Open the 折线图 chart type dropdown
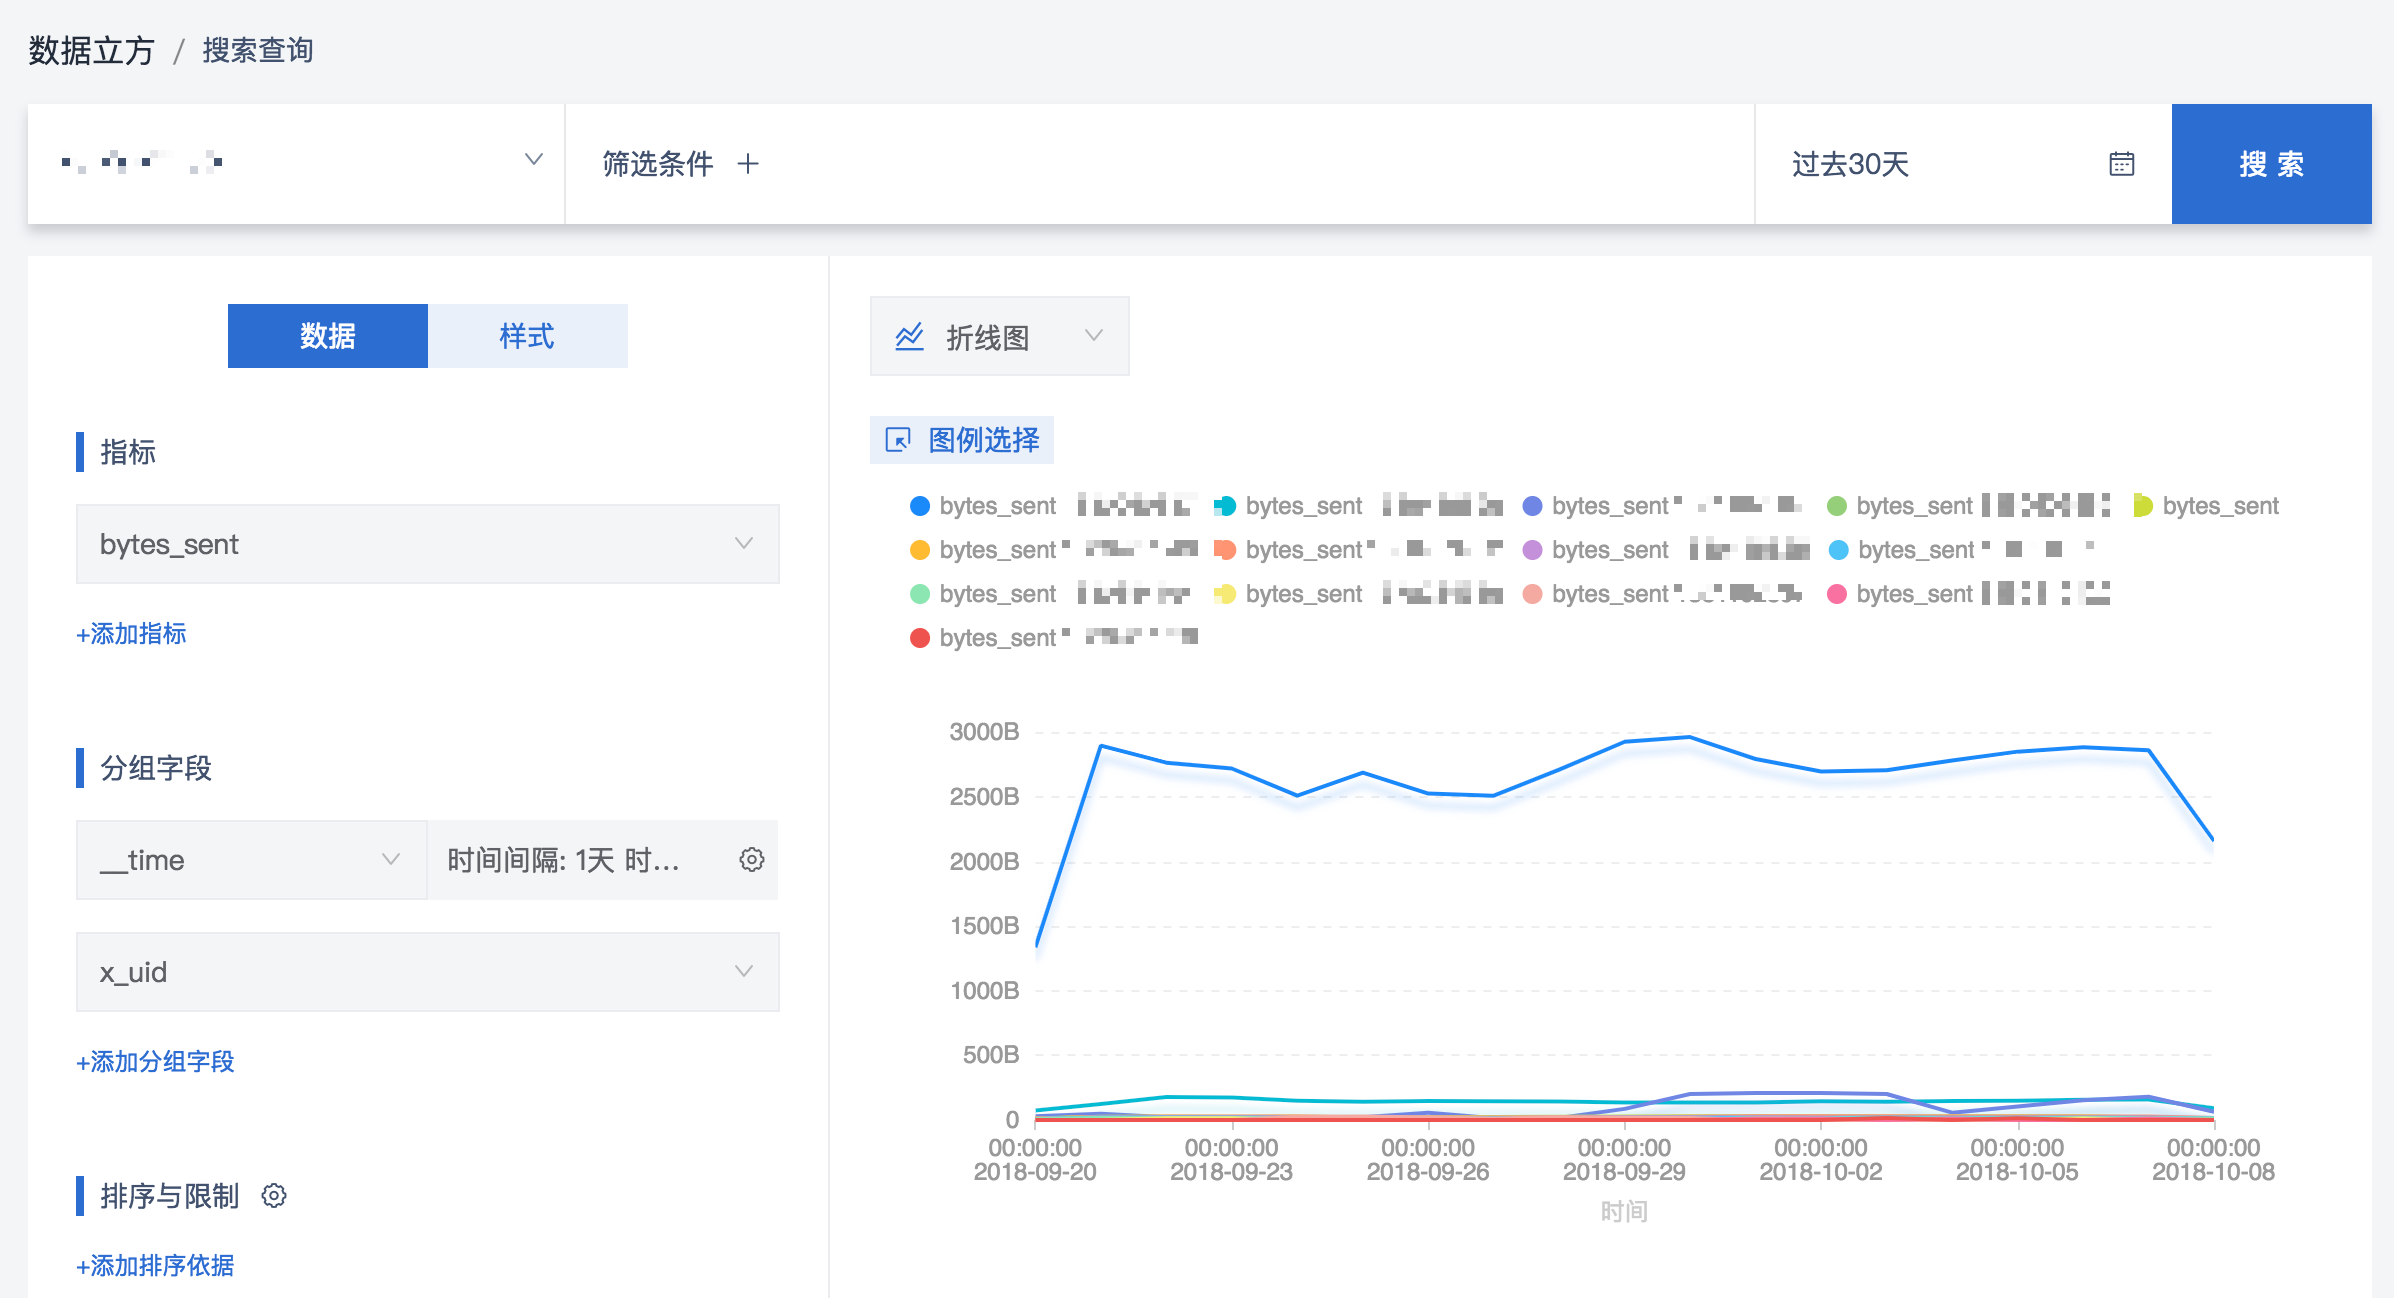 [1000, 336]
